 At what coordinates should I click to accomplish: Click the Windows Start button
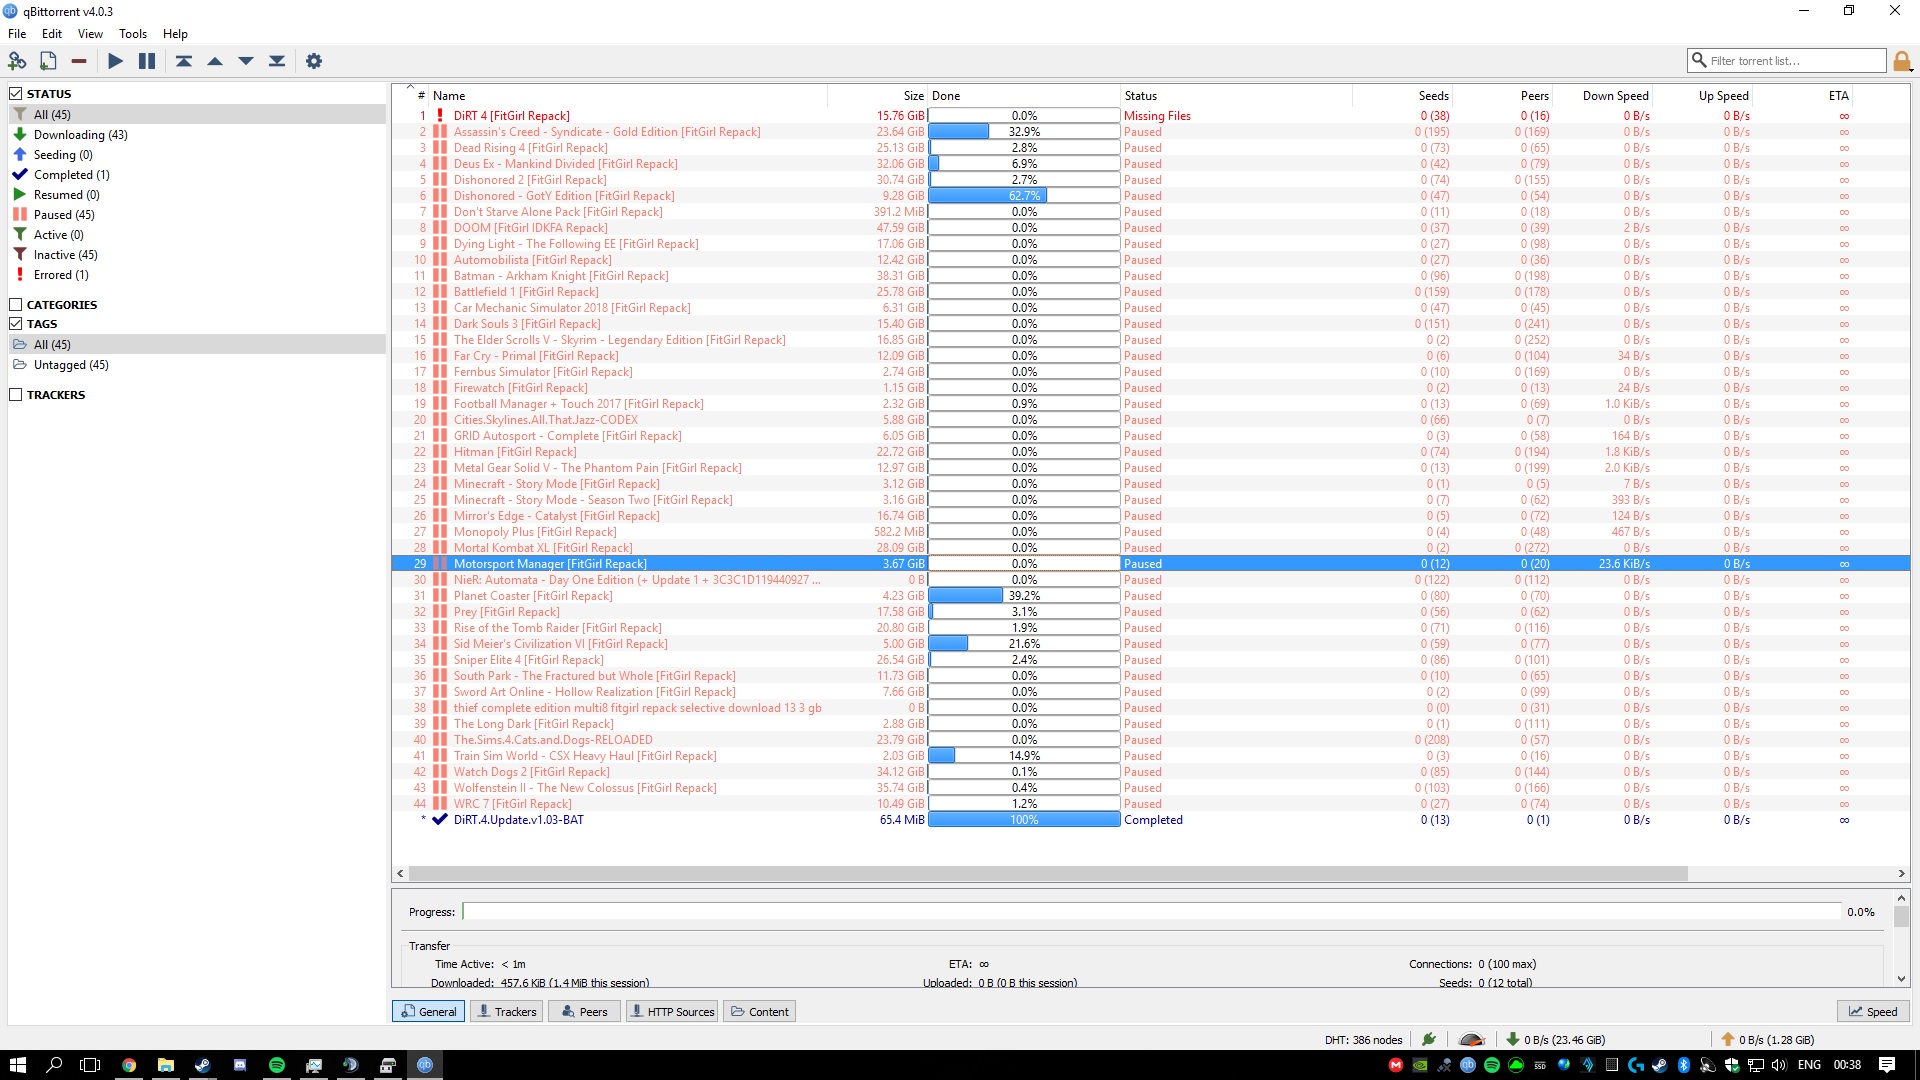17,1065
